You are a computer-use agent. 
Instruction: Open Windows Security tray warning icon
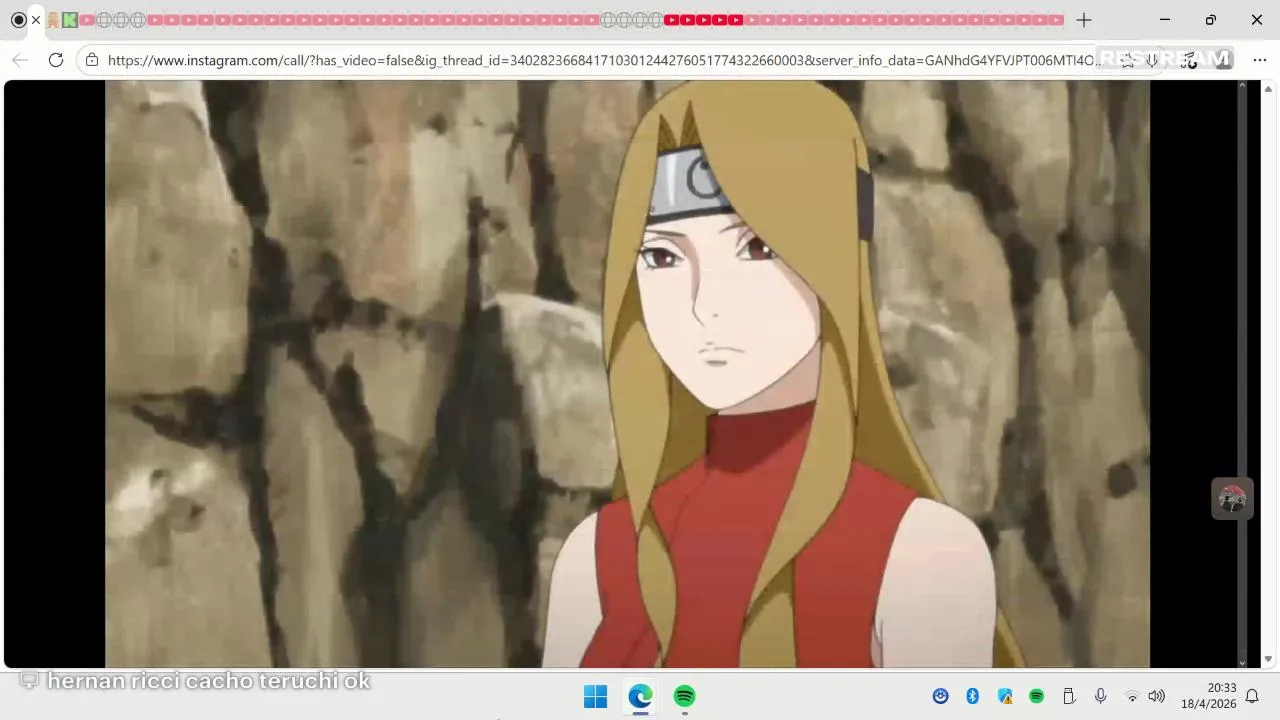pos(1004,696)
